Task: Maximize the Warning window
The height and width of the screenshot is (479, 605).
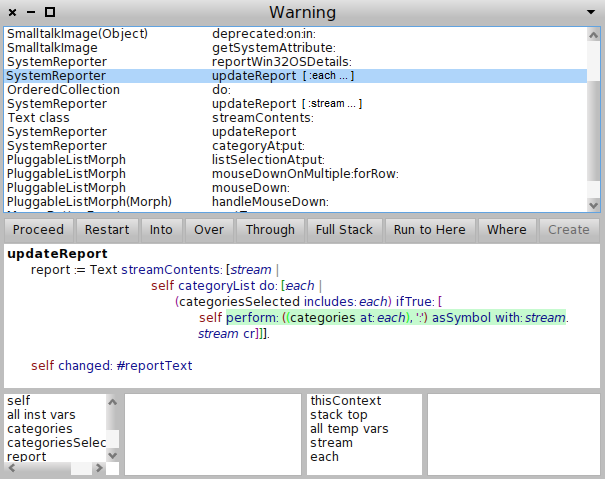Action: pos(50,12)
